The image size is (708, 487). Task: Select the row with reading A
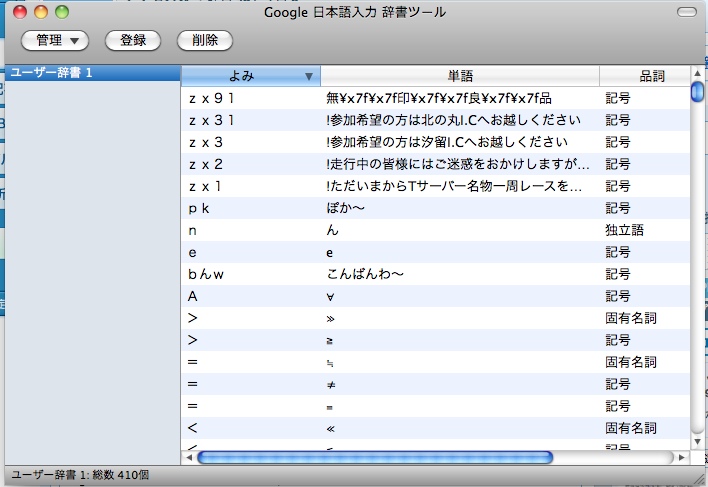(x=435, y=296)
